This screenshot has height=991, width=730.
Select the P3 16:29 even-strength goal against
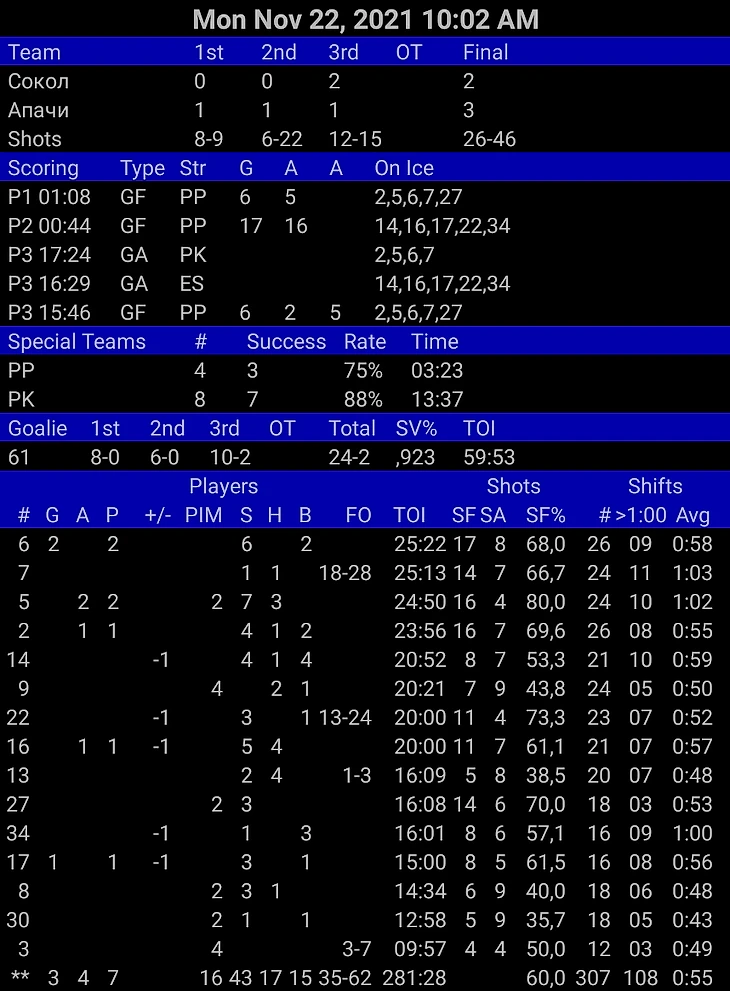pos(365,284)
